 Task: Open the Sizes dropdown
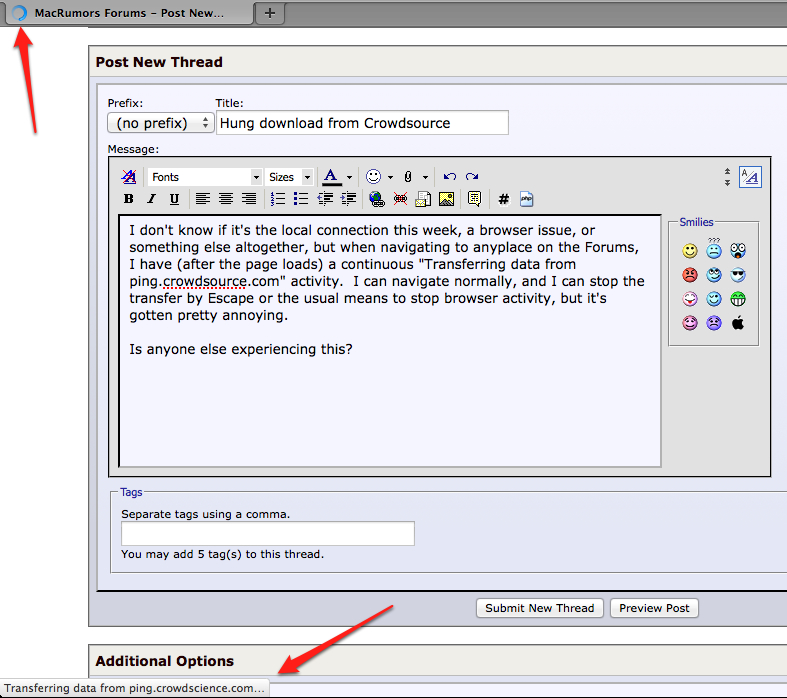[x=289, y=177]
